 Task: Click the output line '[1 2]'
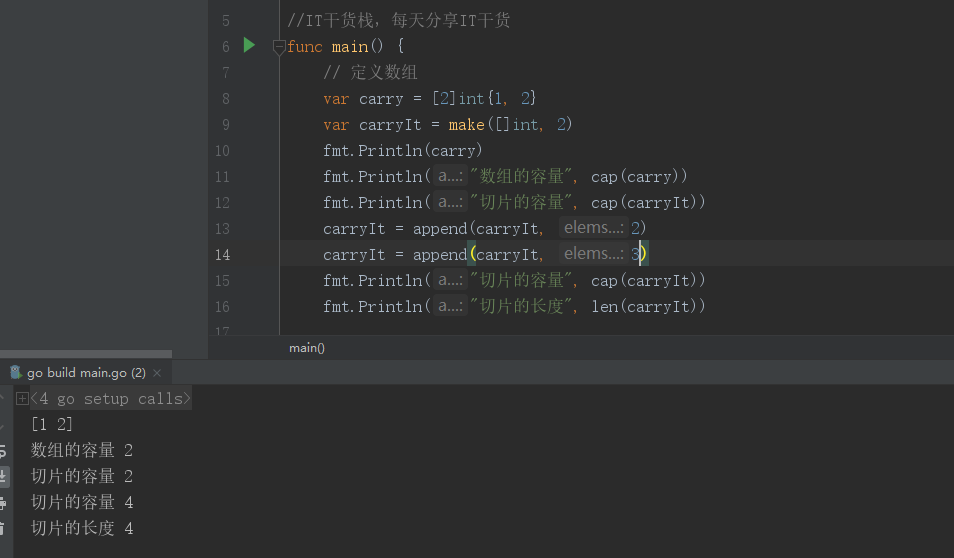(x=52, y=424)
